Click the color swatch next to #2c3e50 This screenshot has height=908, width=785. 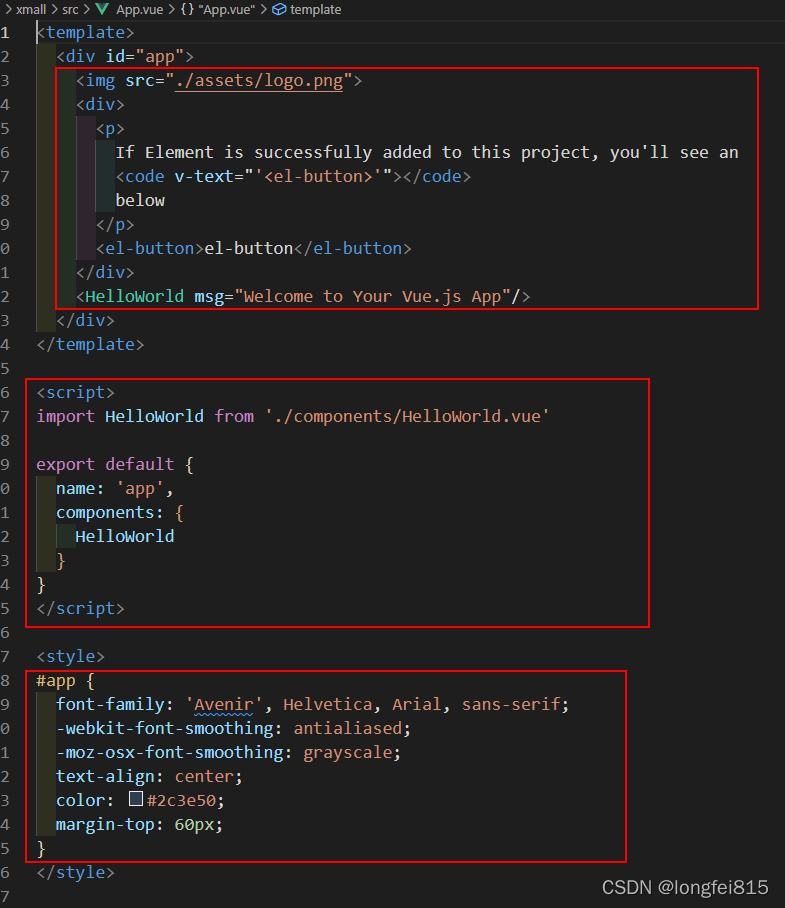(x=136, y=798)
